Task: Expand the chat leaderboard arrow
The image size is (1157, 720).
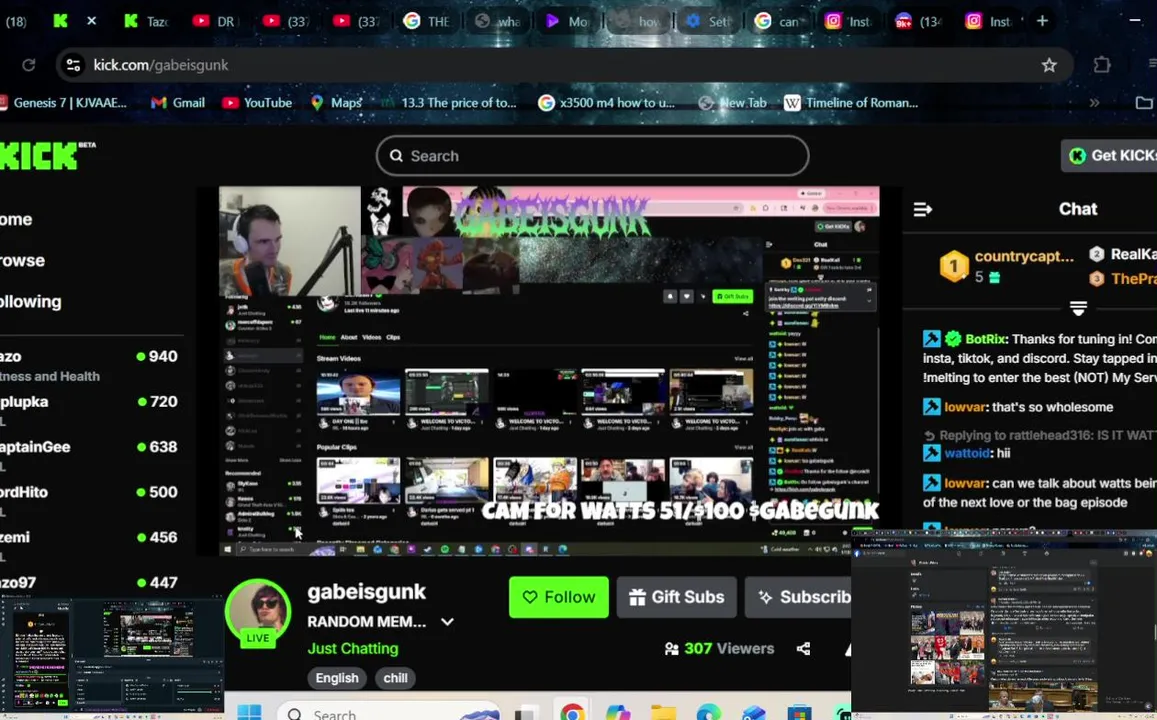Action: (x=1078, y=308)
